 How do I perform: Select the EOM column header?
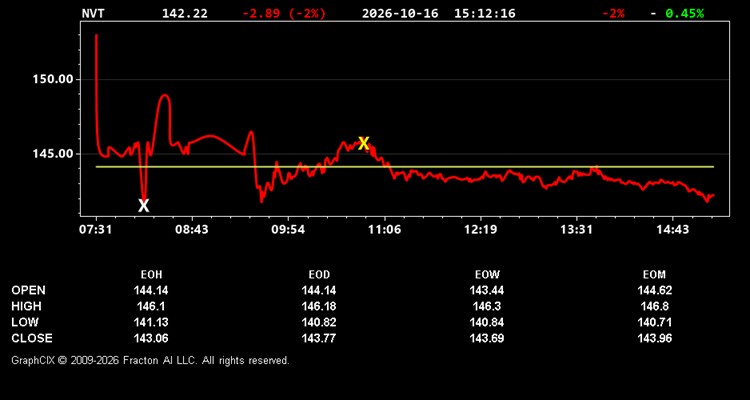(654, 275)
